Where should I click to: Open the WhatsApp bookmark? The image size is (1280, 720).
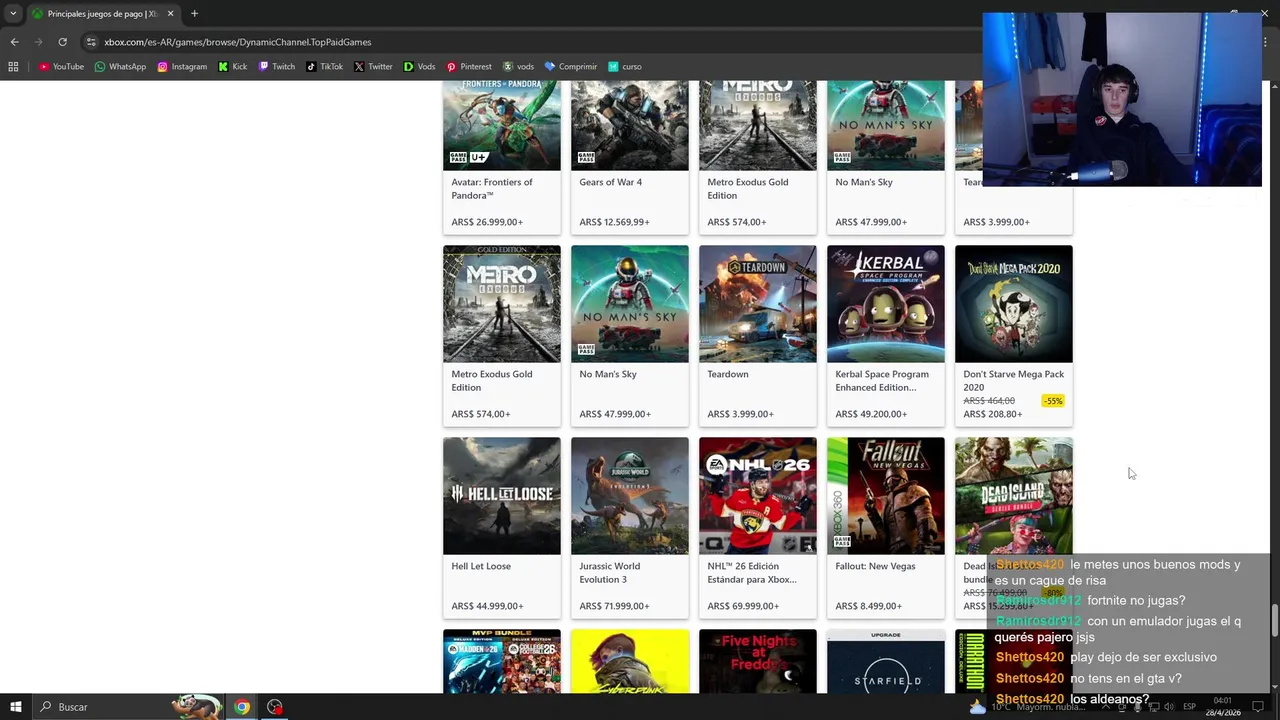[x=120, y=67]
